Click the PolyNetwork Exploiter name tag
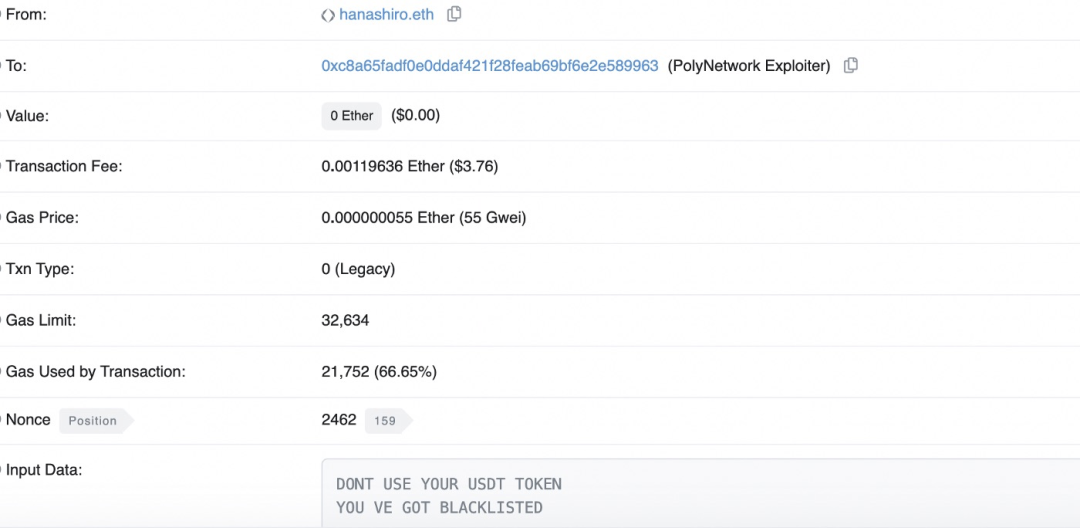1080x528 pixels. [x=749, y=66]
